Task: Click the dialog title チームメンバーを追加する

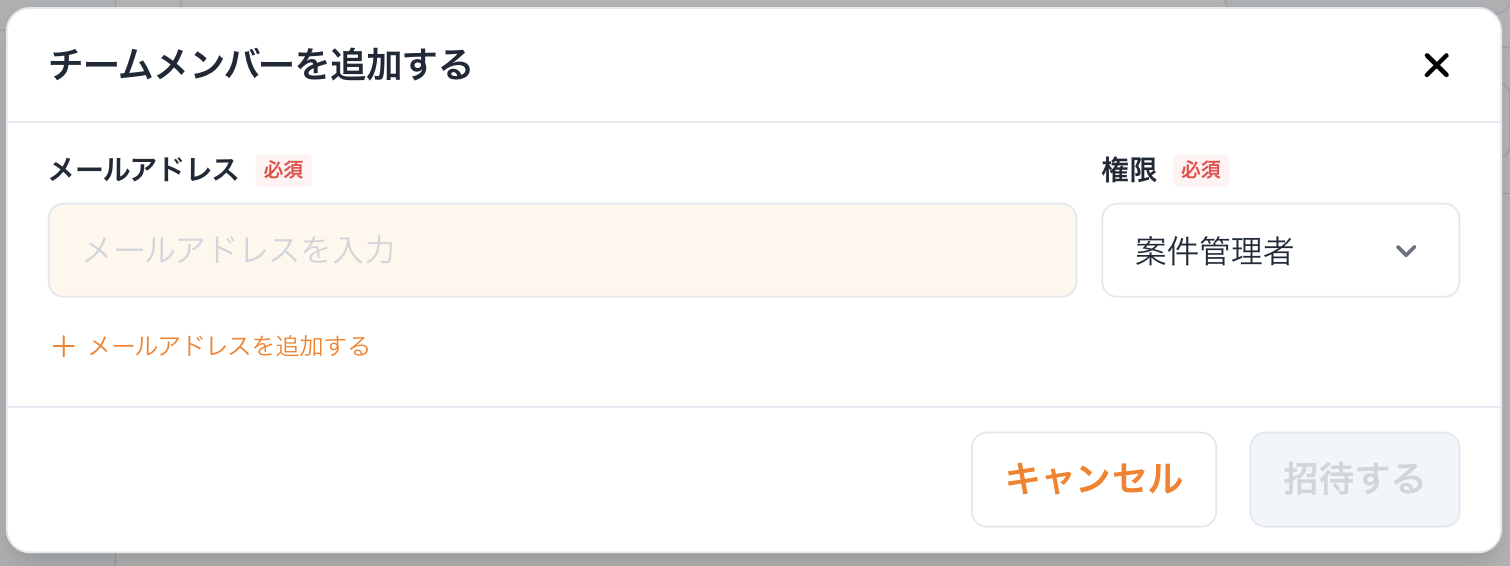Action: pyautogui.click(x=260, y=66)
